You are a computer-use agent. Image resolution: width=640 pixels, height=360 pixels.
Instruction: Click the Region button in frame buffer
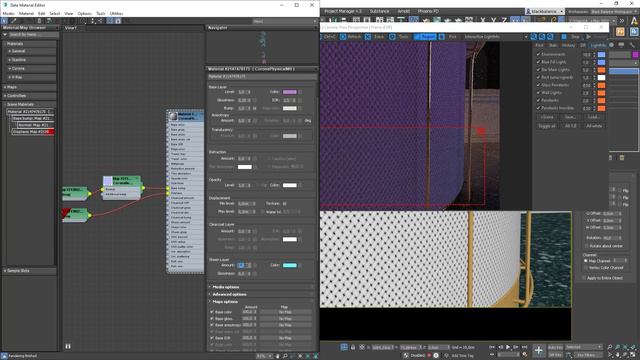(x=425, y=37)
